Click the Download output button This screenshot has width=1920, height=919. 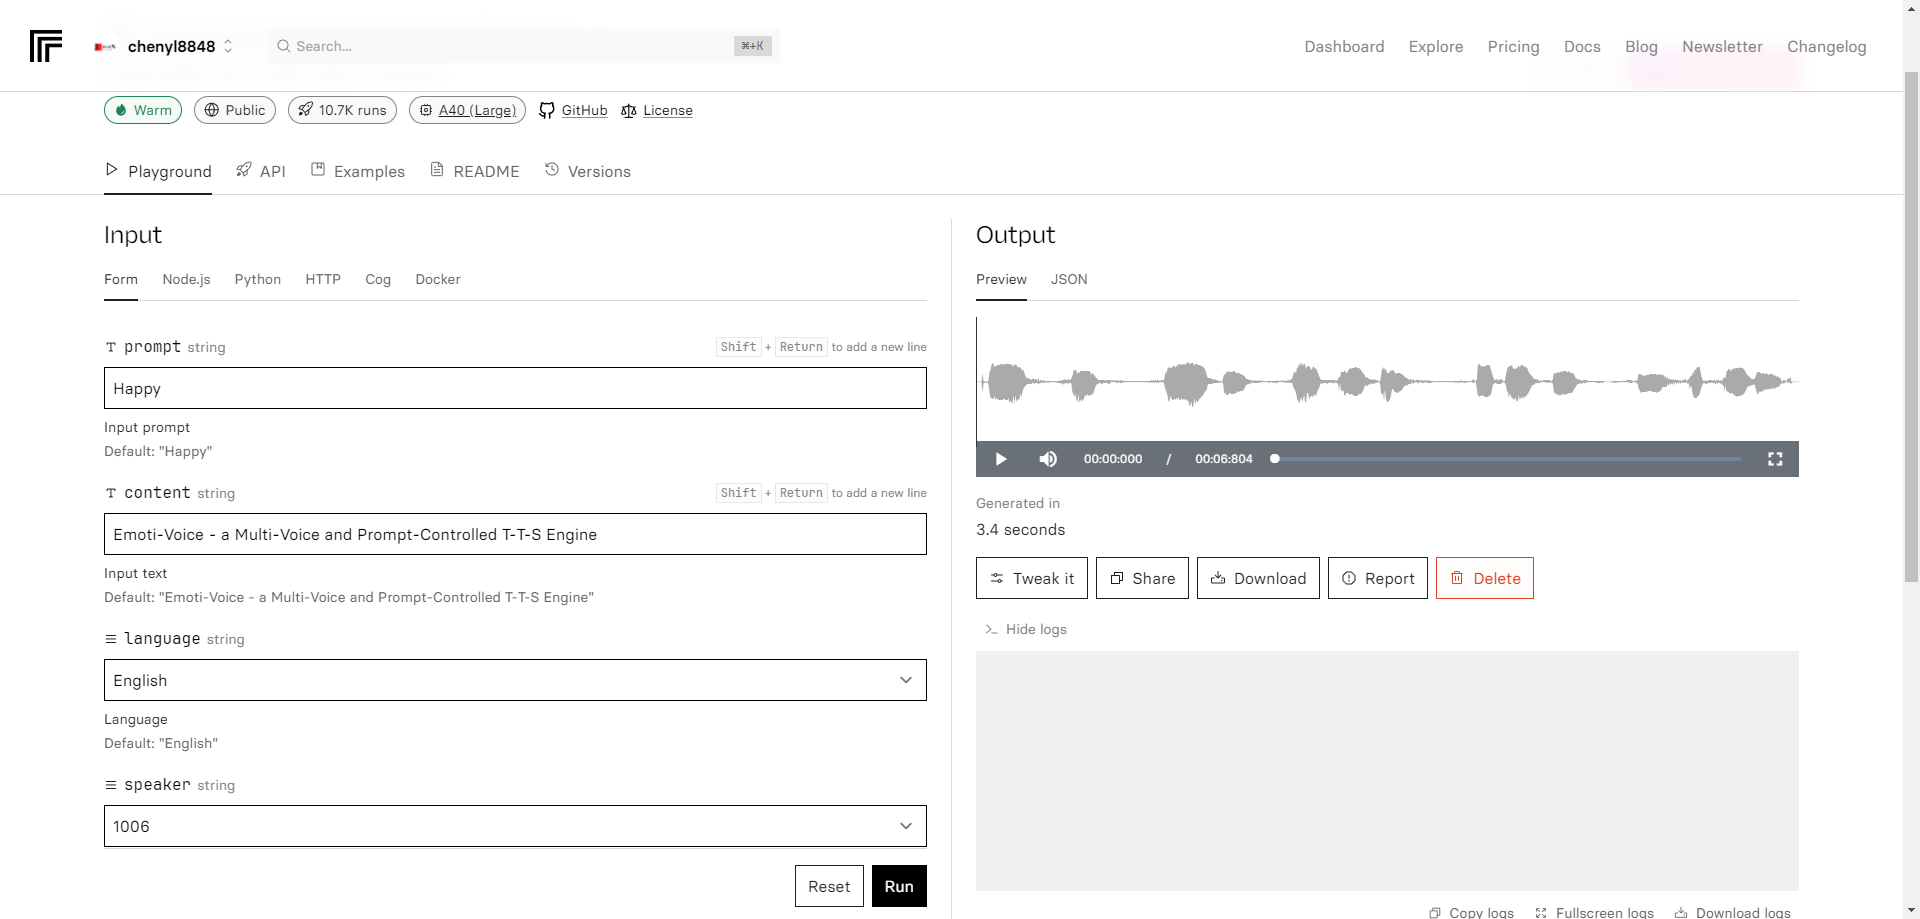click(1258, 578)
